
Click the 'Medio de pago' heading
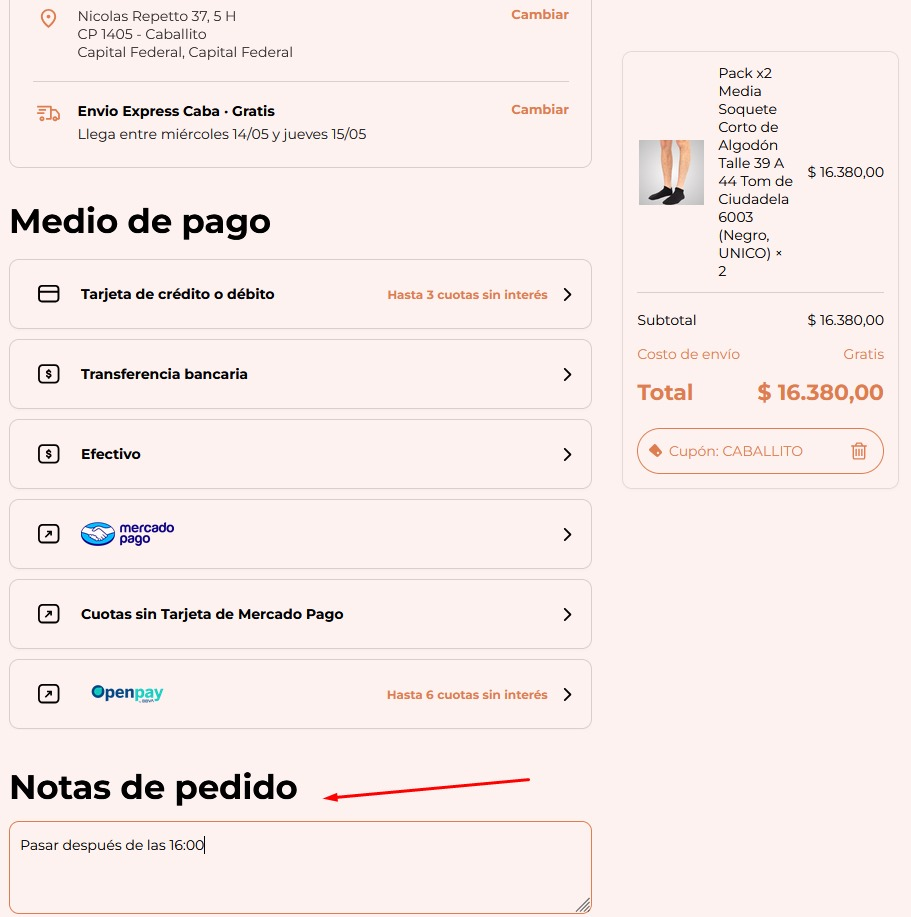tap(140, 222)
